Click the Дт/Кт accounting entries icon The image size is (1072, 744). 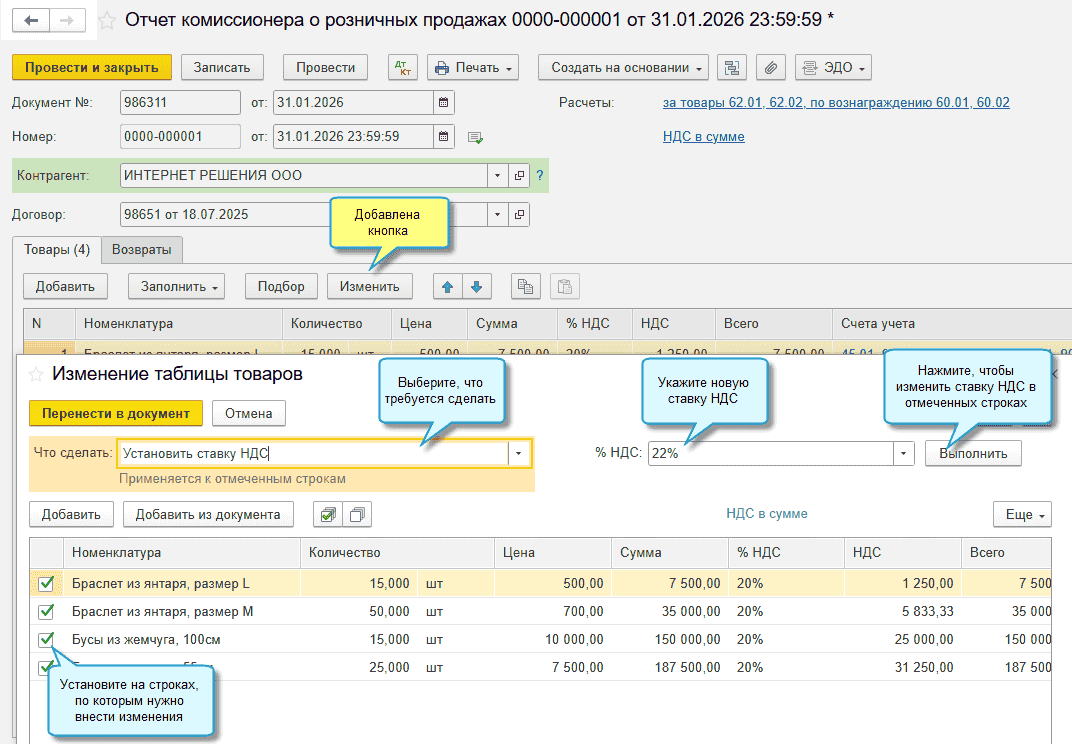click(x=403, y=67)
